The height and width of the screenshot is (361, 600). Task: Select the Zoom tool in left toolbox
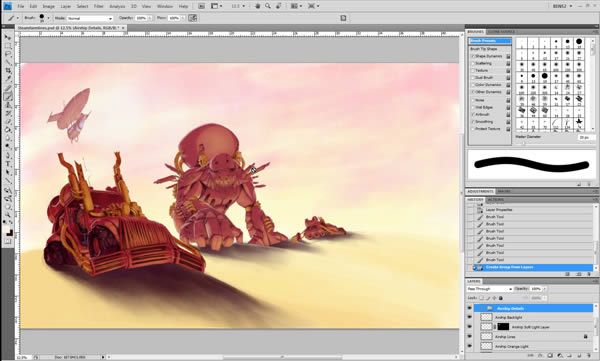[8, 216]
